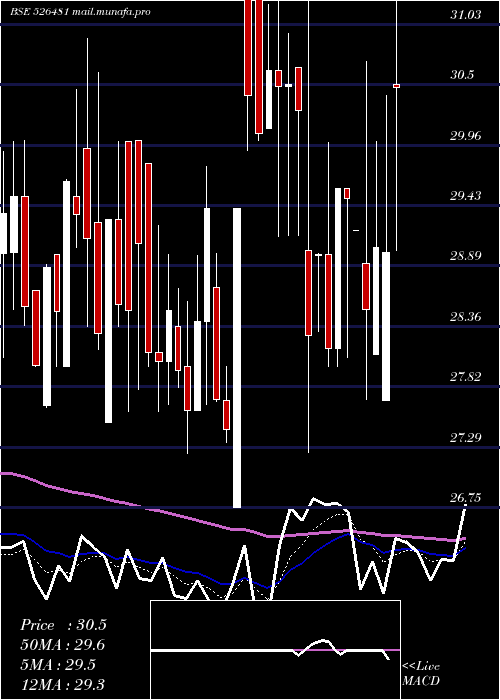The image size is (500, 700).
Task: Click the 26.75 price axis label
Action: pos(466,497)
